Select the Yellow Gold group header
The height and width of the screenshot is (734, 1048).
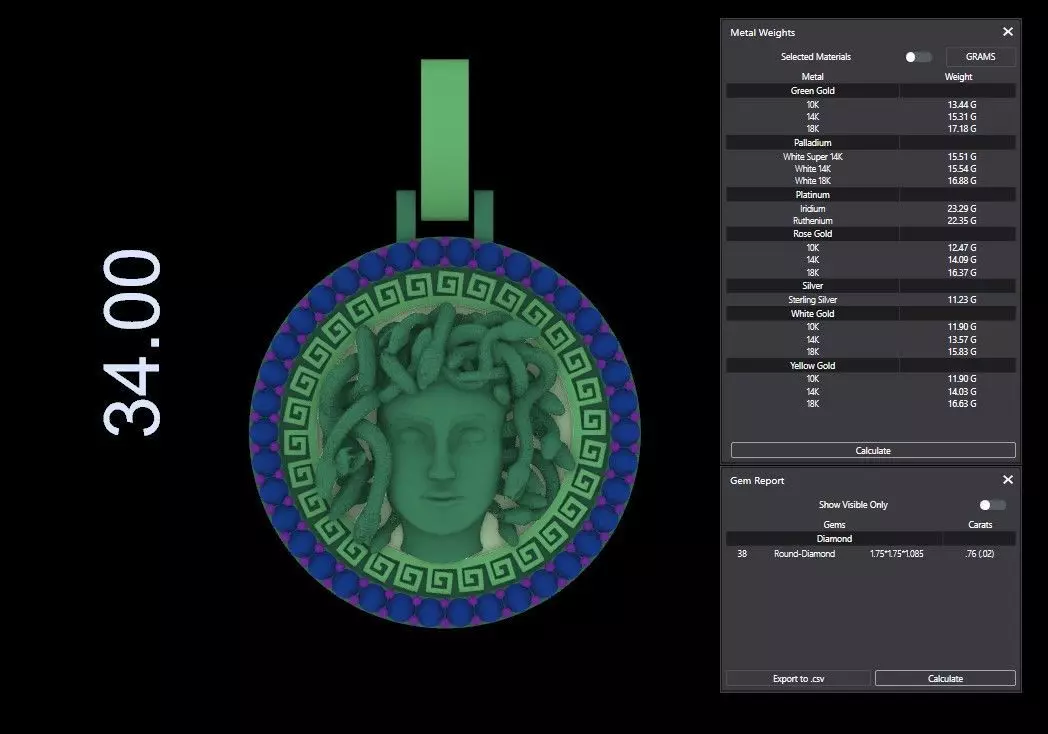pyautogui.click(x=871, y=366)
